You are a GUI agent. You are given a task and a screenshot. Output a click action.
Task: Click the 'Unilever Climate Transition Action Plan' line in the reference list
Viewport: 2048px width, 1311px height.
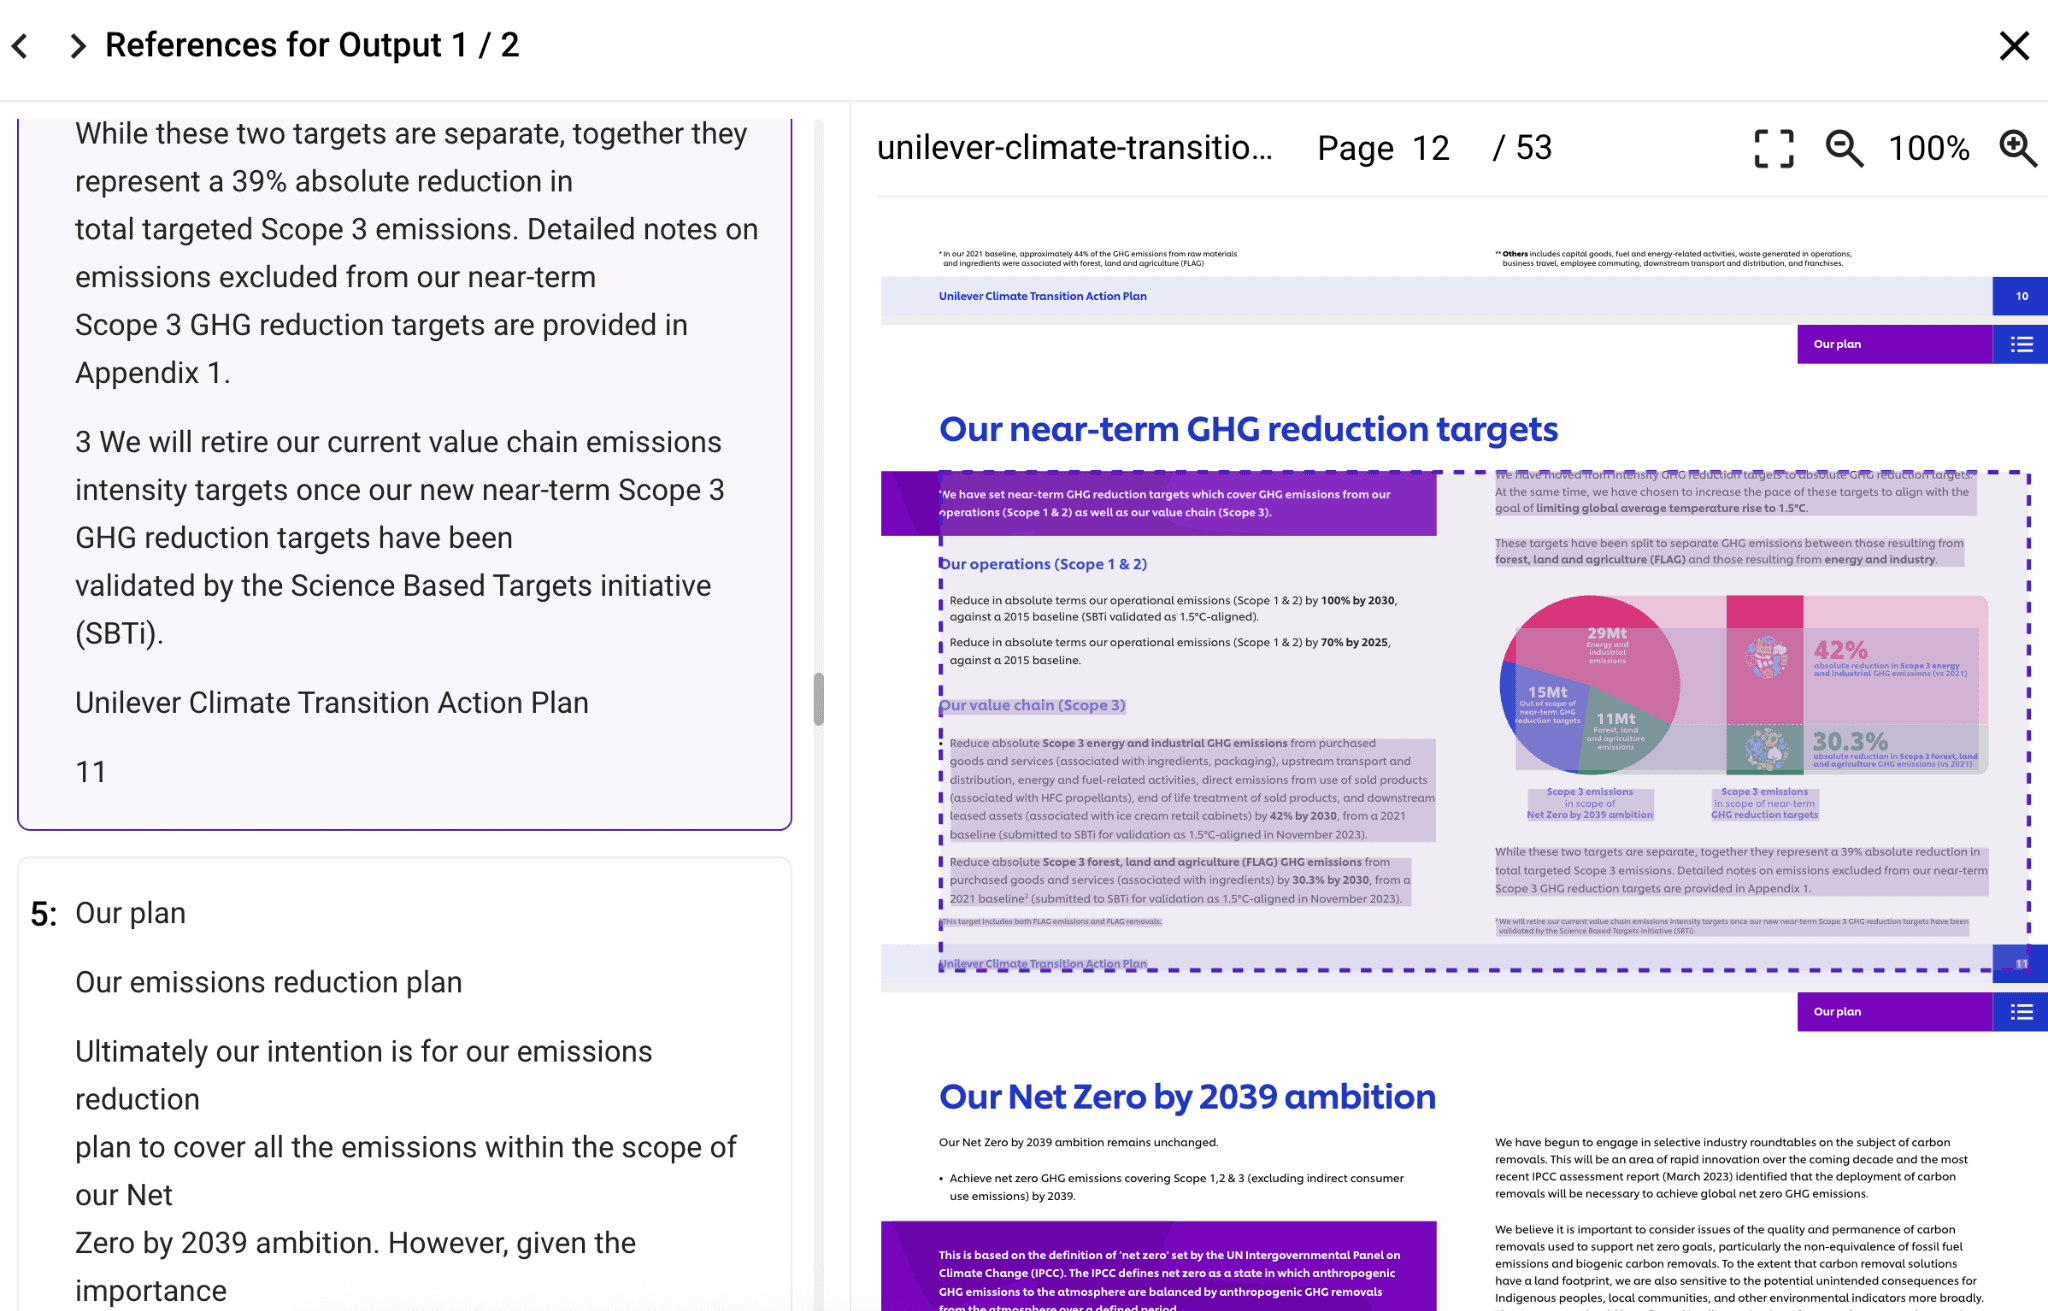point(332,703)
